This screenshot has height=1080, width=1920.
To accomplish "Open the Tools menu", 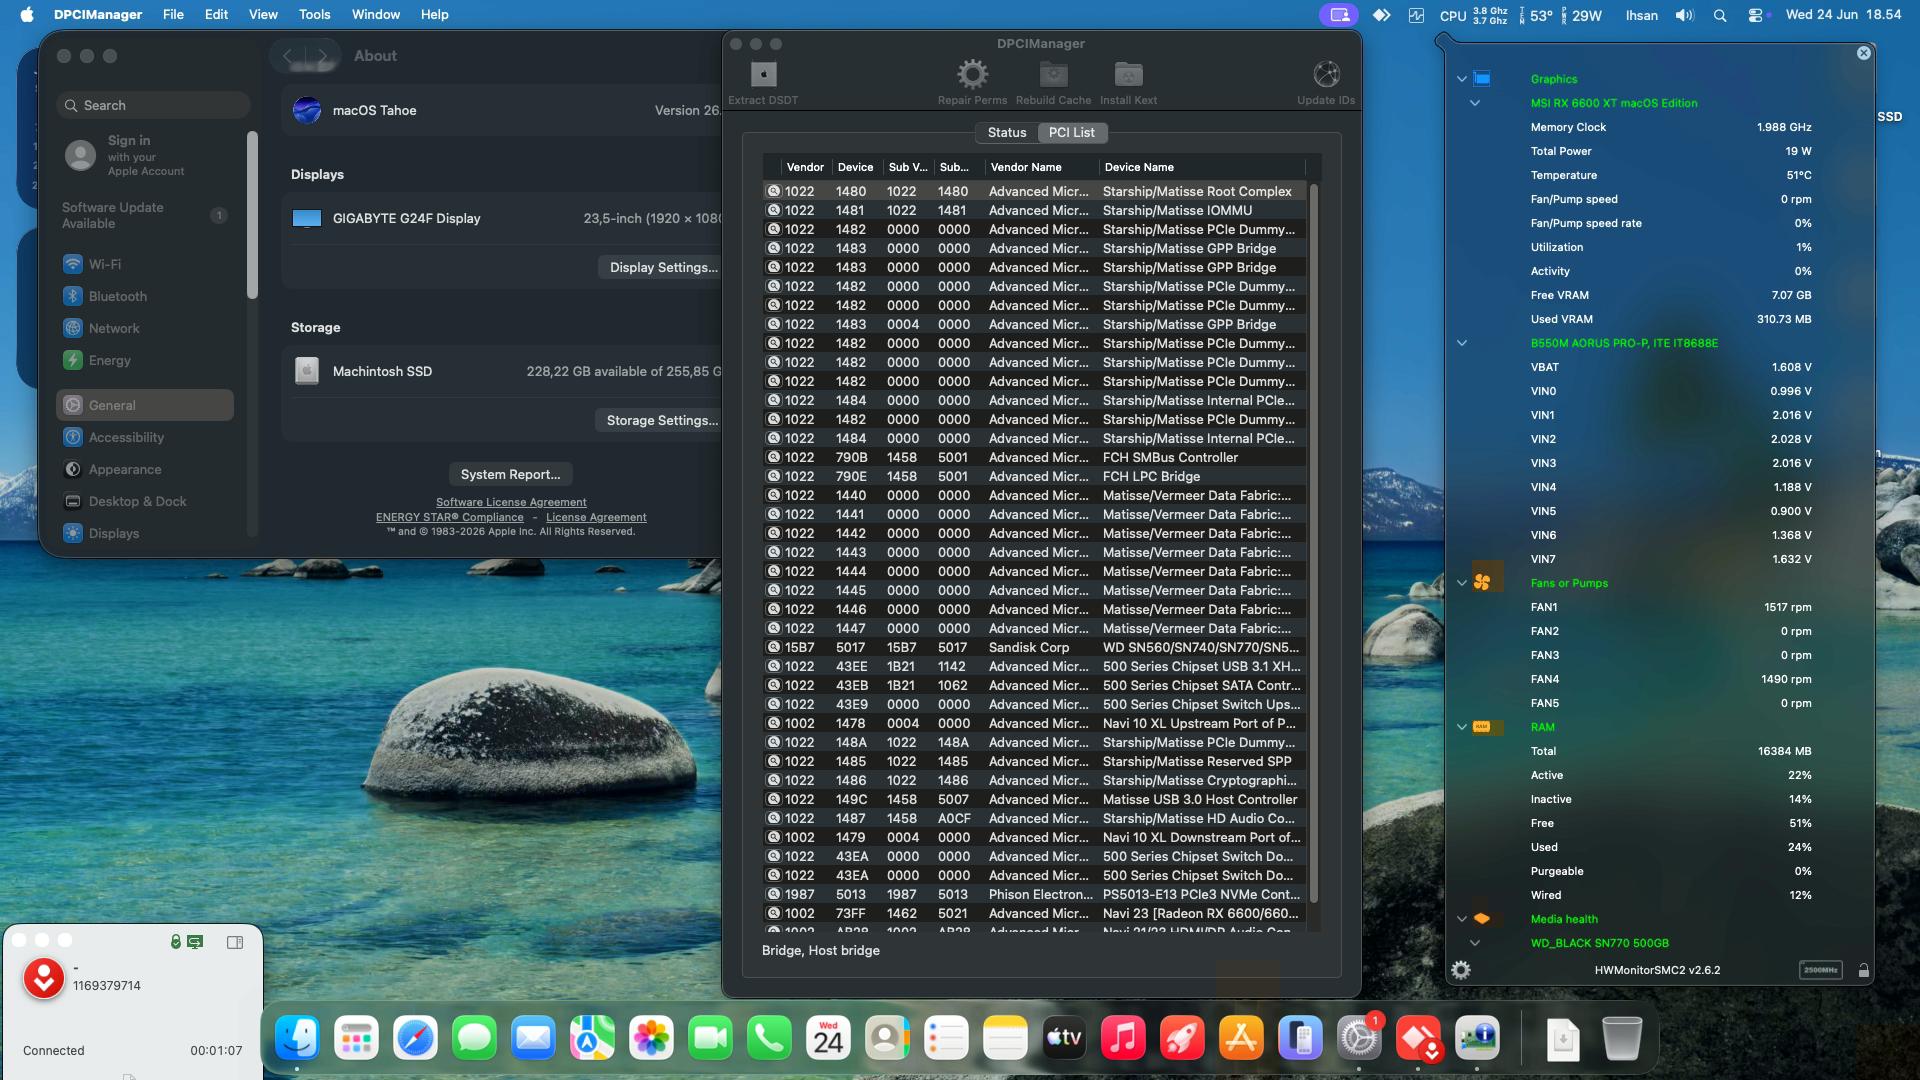I will point(314,15).
